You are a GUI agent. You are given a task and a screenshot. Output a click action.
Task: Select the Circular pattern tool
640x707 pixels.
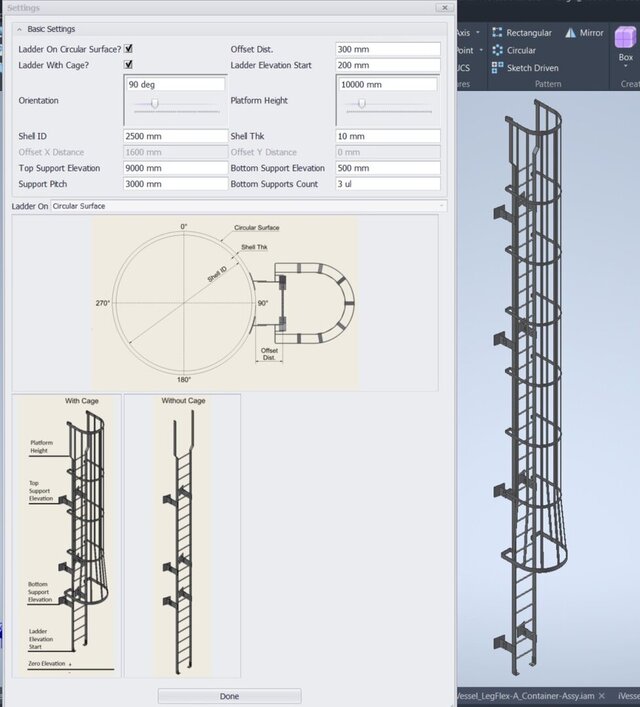tap(520, 50)
